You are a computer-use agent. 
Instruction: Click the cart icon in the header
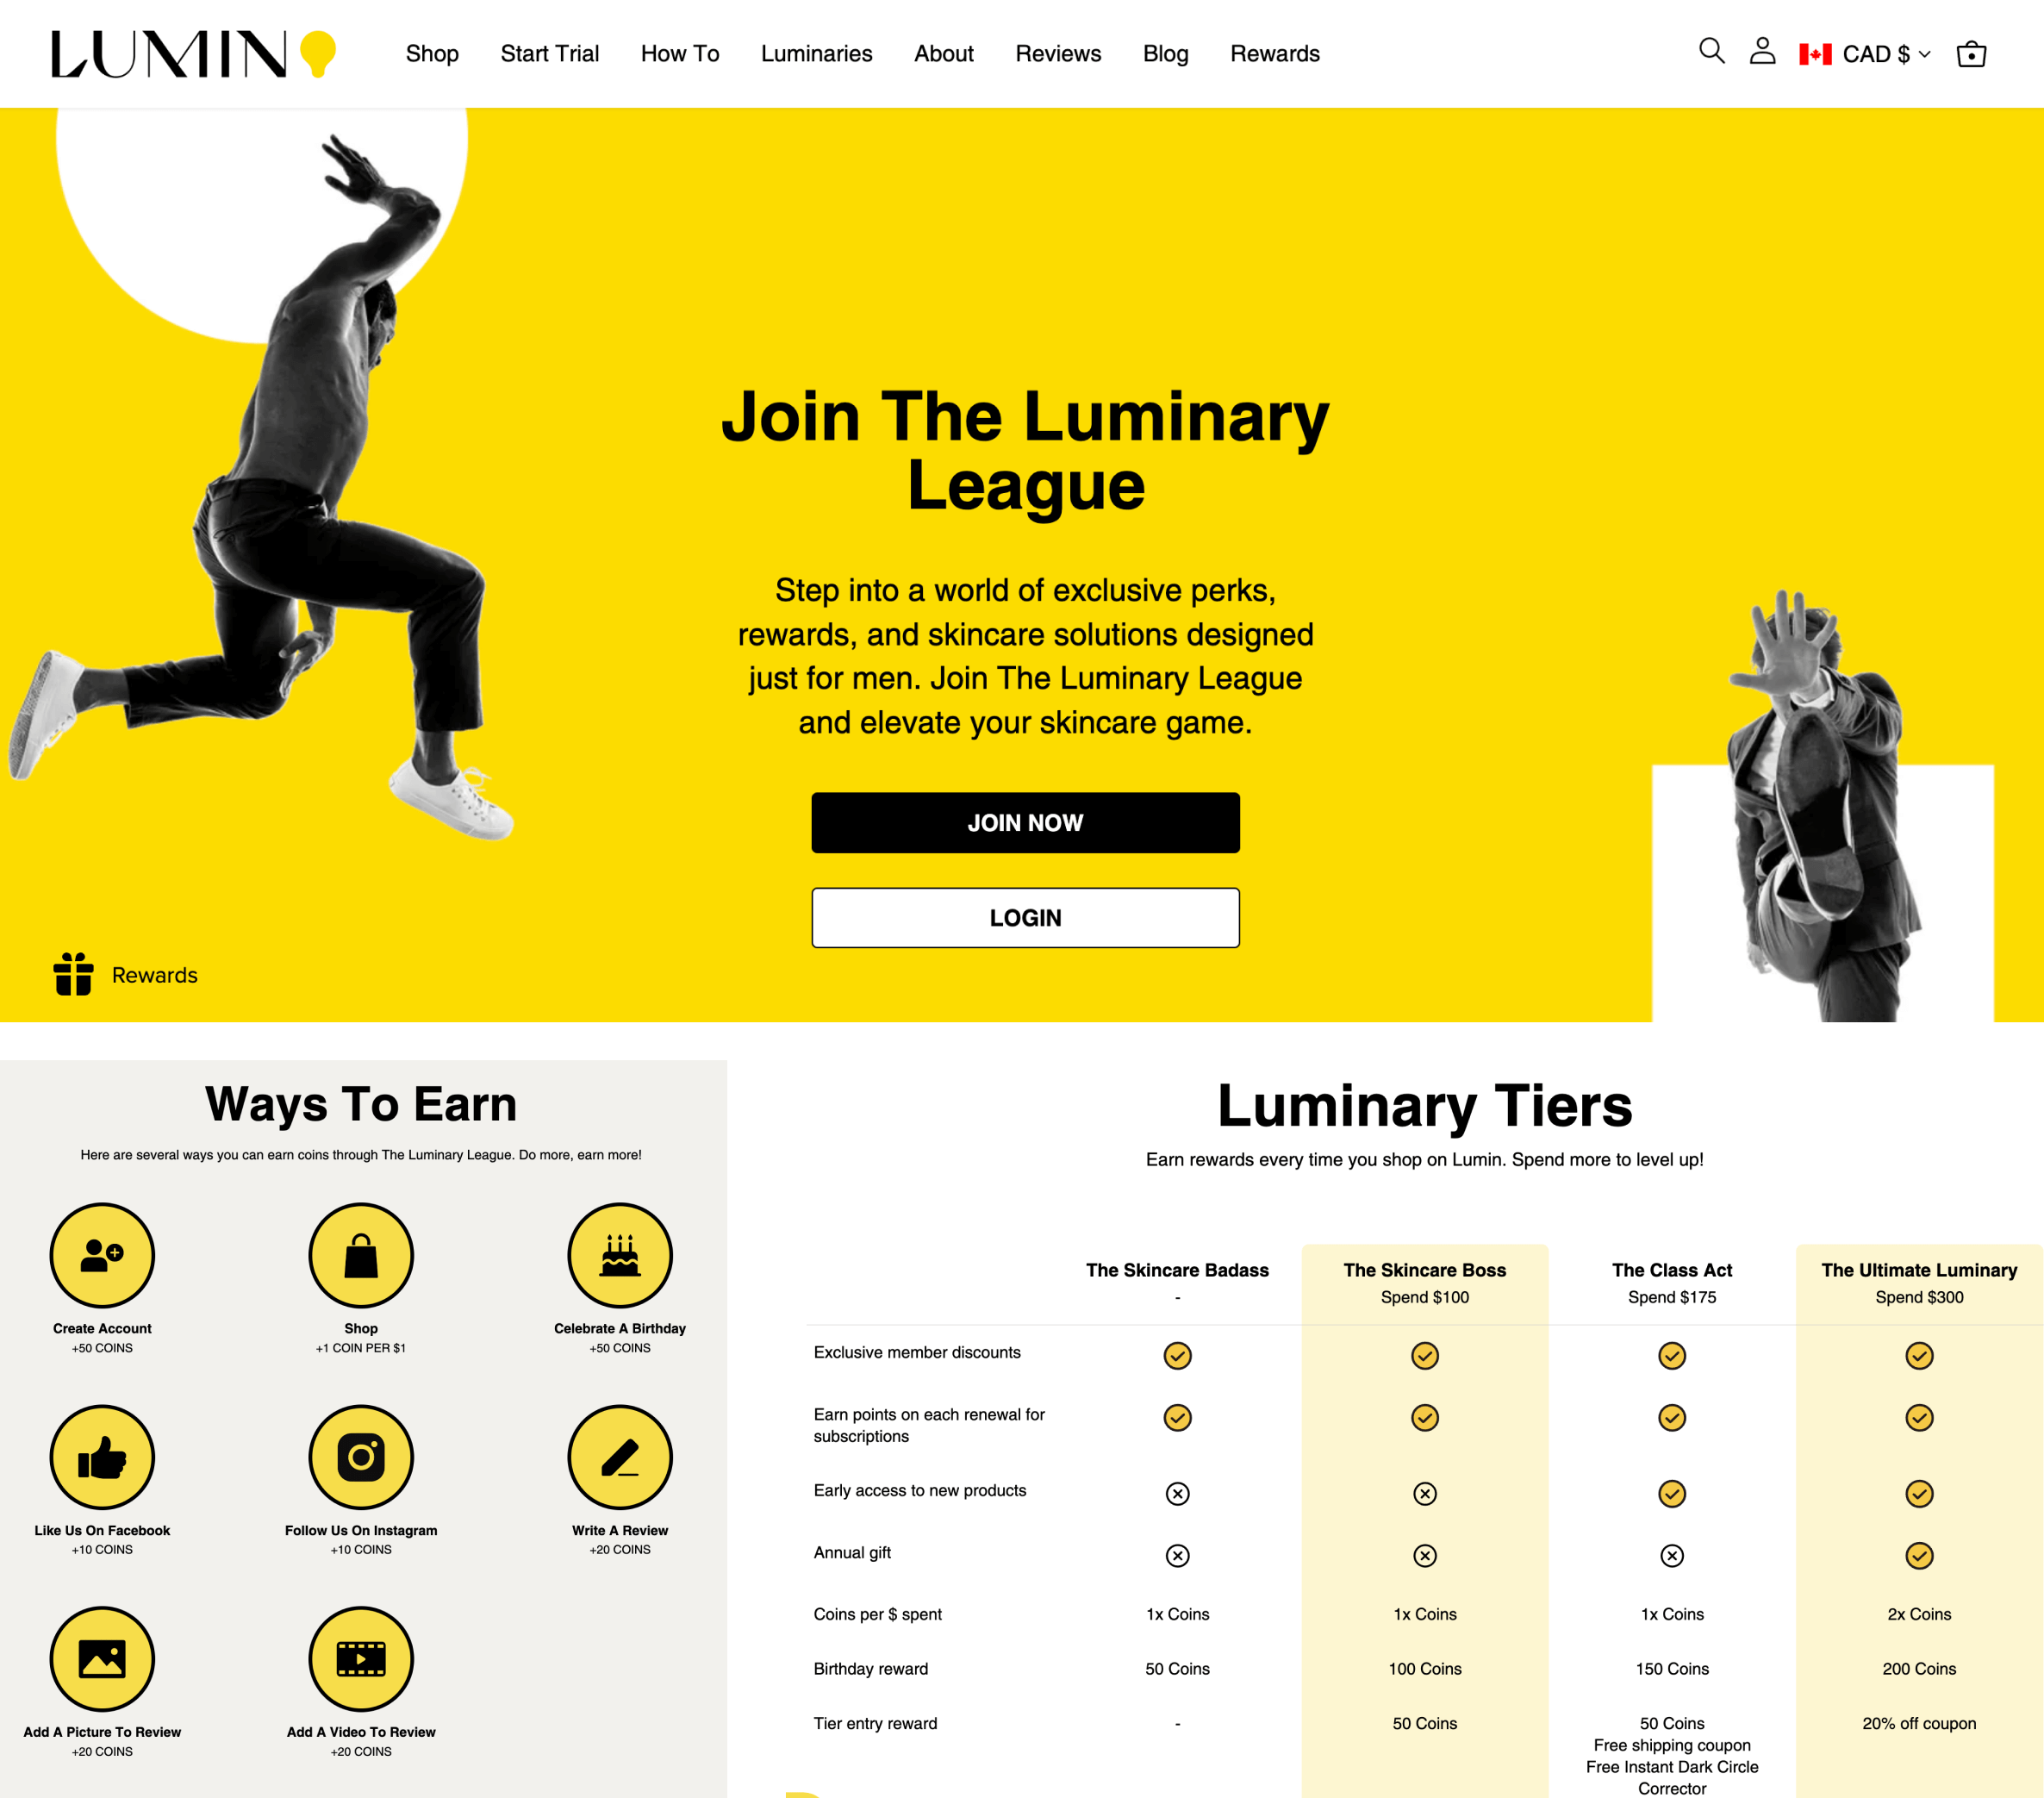pos(1972,53)
